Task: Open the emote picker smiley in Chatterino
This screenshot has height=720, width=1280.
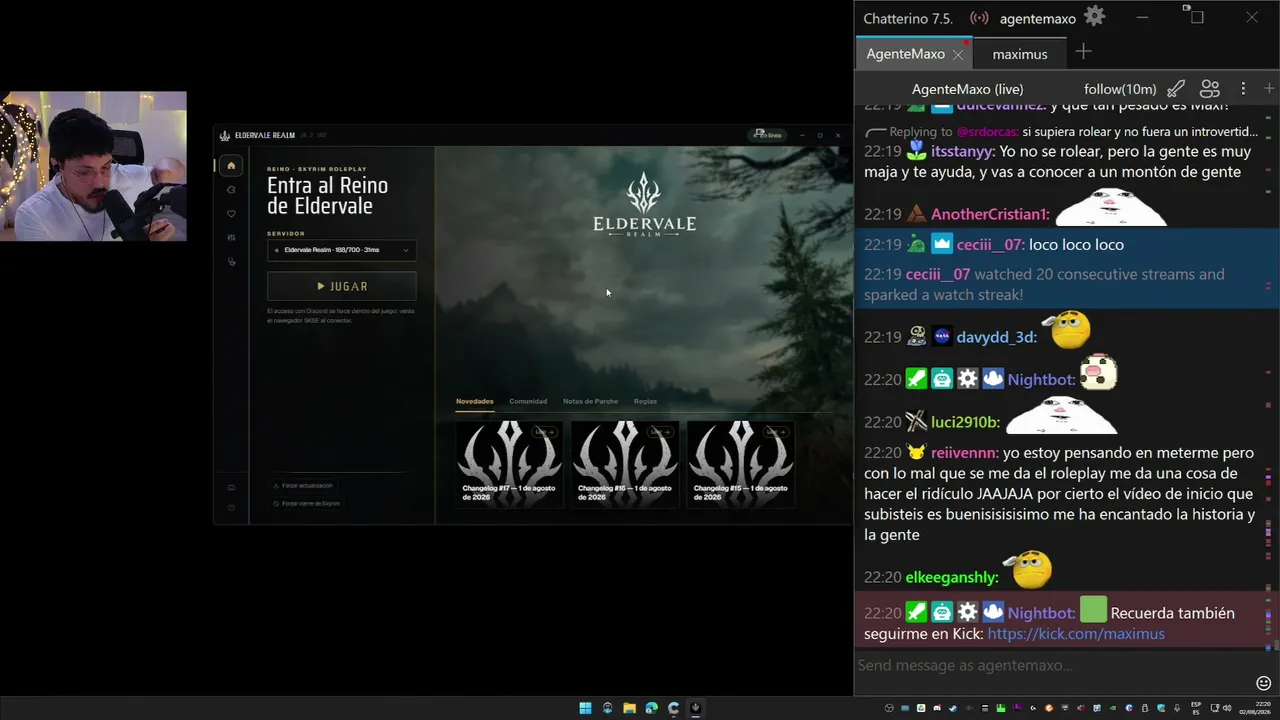Action: 1263,683
